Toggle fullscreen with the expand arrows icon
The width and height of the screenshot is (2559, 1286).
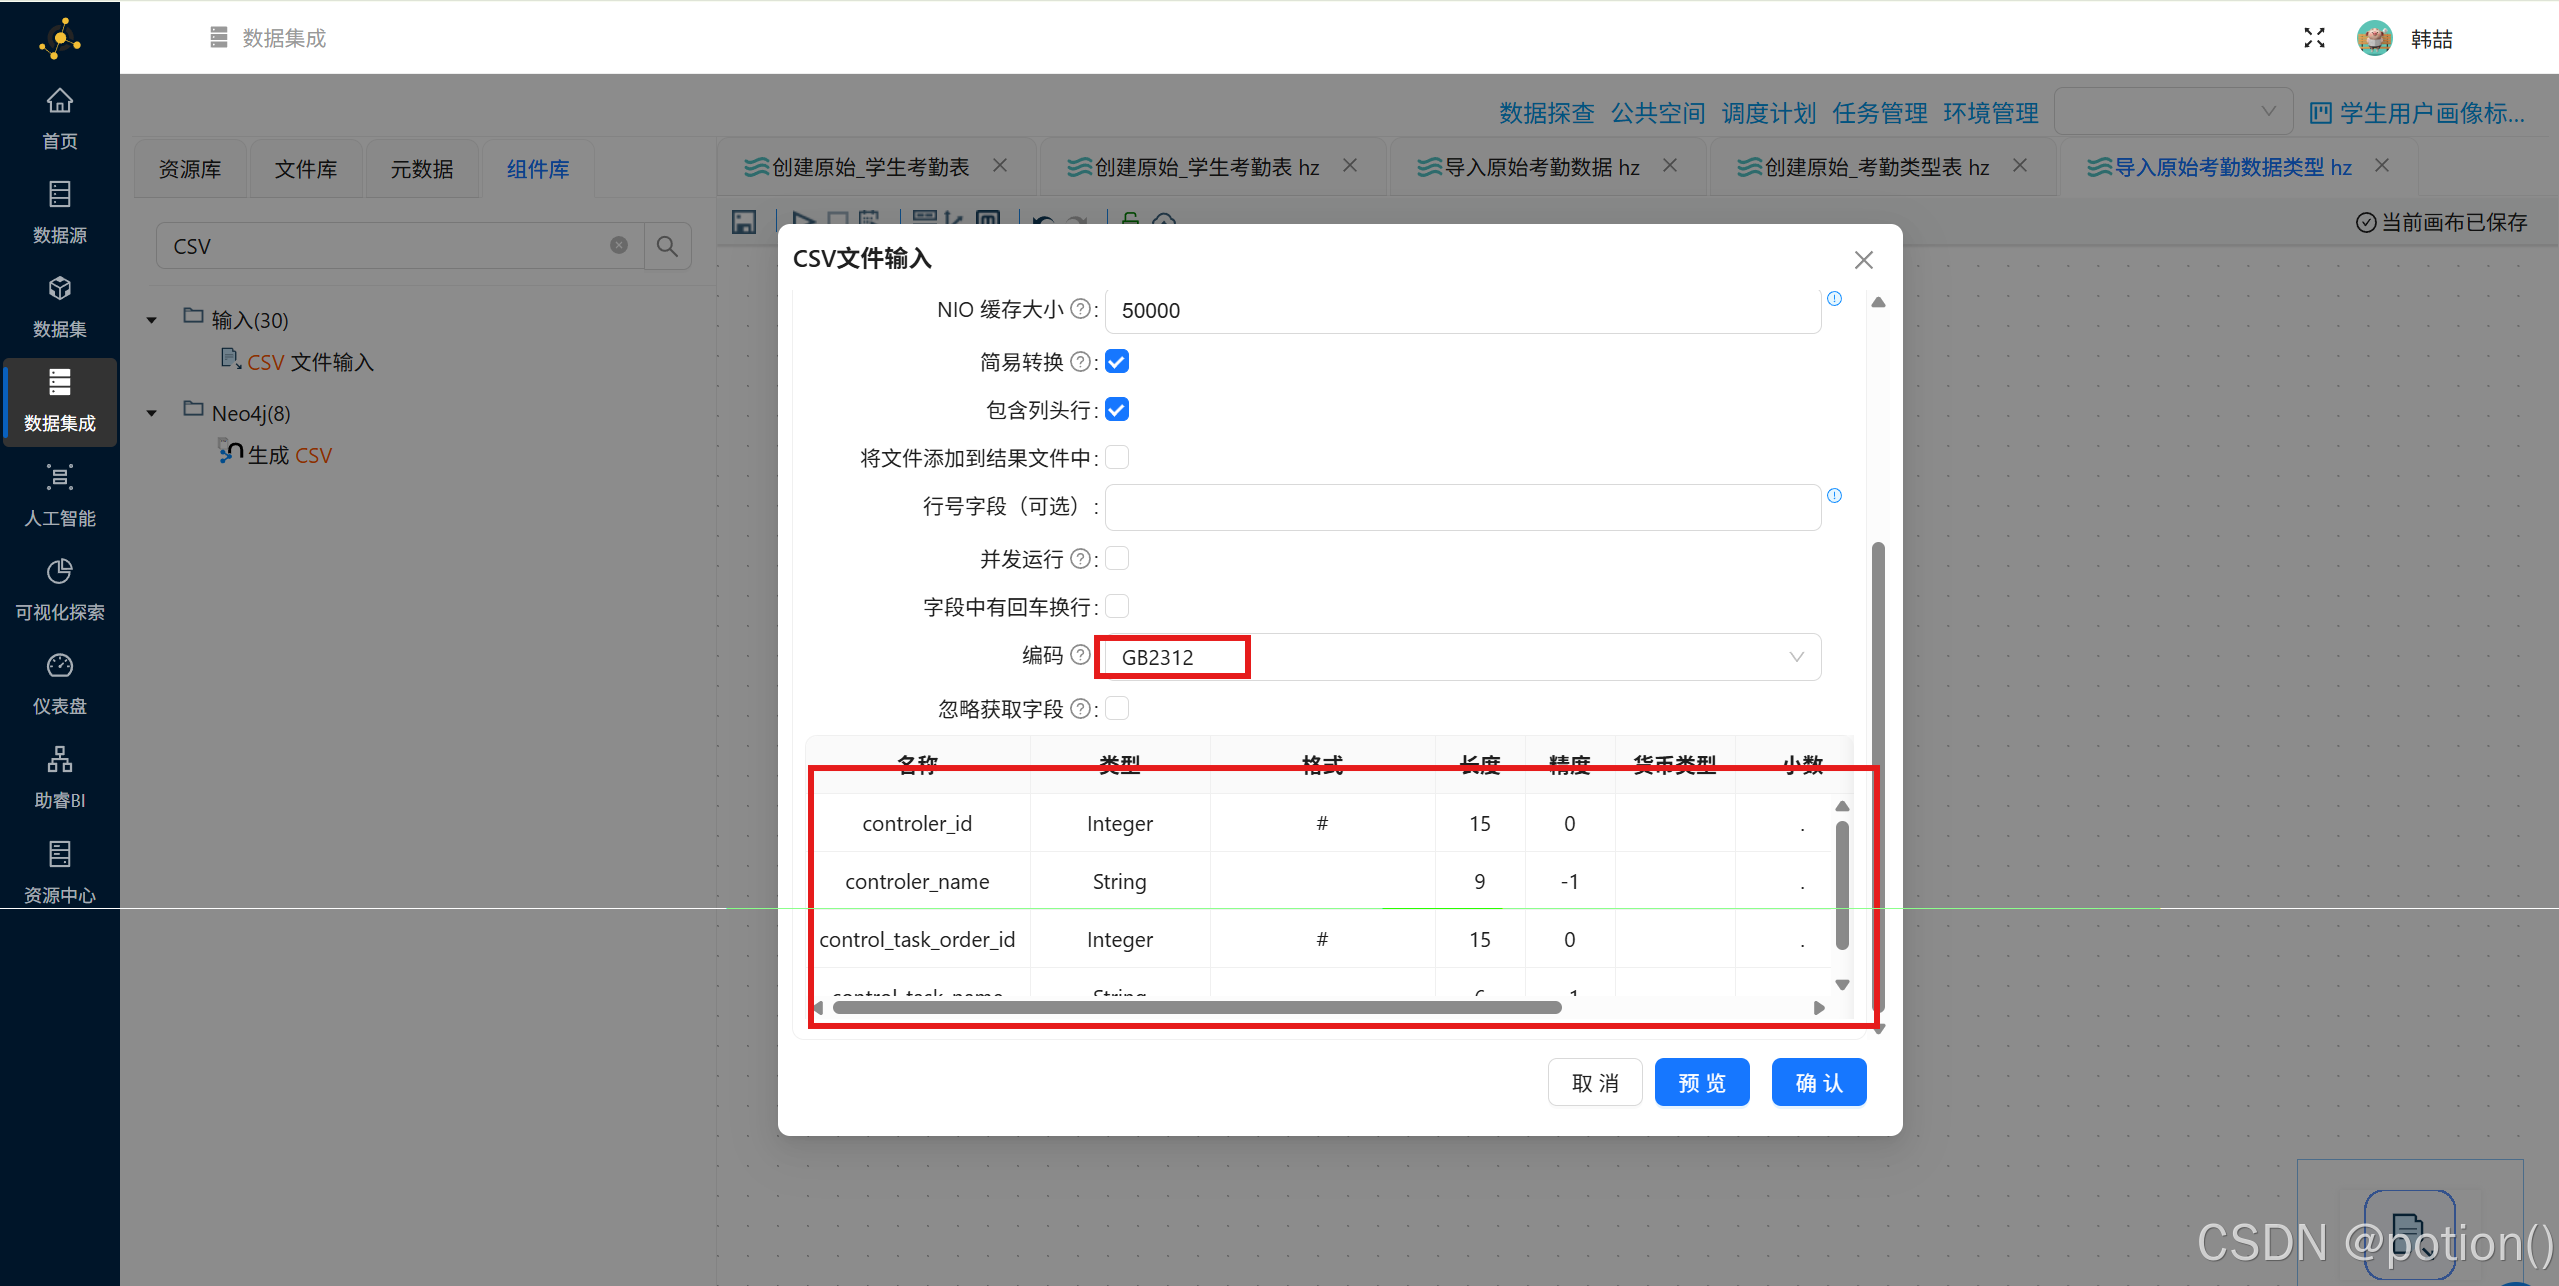(2314, 38)
